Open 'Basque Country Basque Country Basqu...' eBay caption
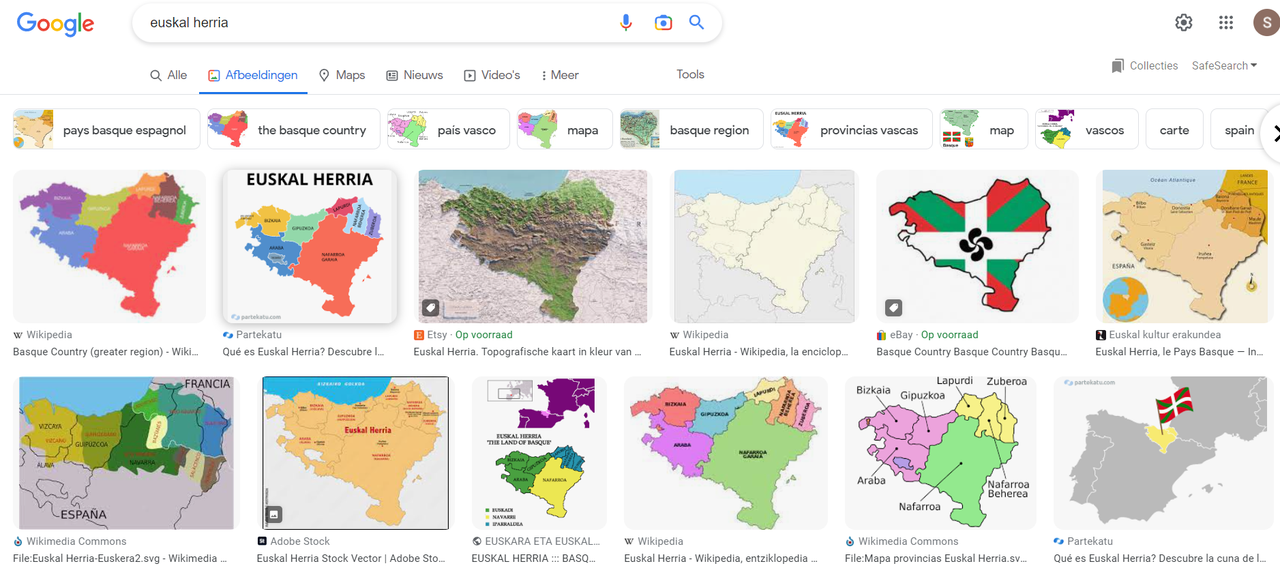Viewport: 1280px width, 568px height. pos(972,352)
